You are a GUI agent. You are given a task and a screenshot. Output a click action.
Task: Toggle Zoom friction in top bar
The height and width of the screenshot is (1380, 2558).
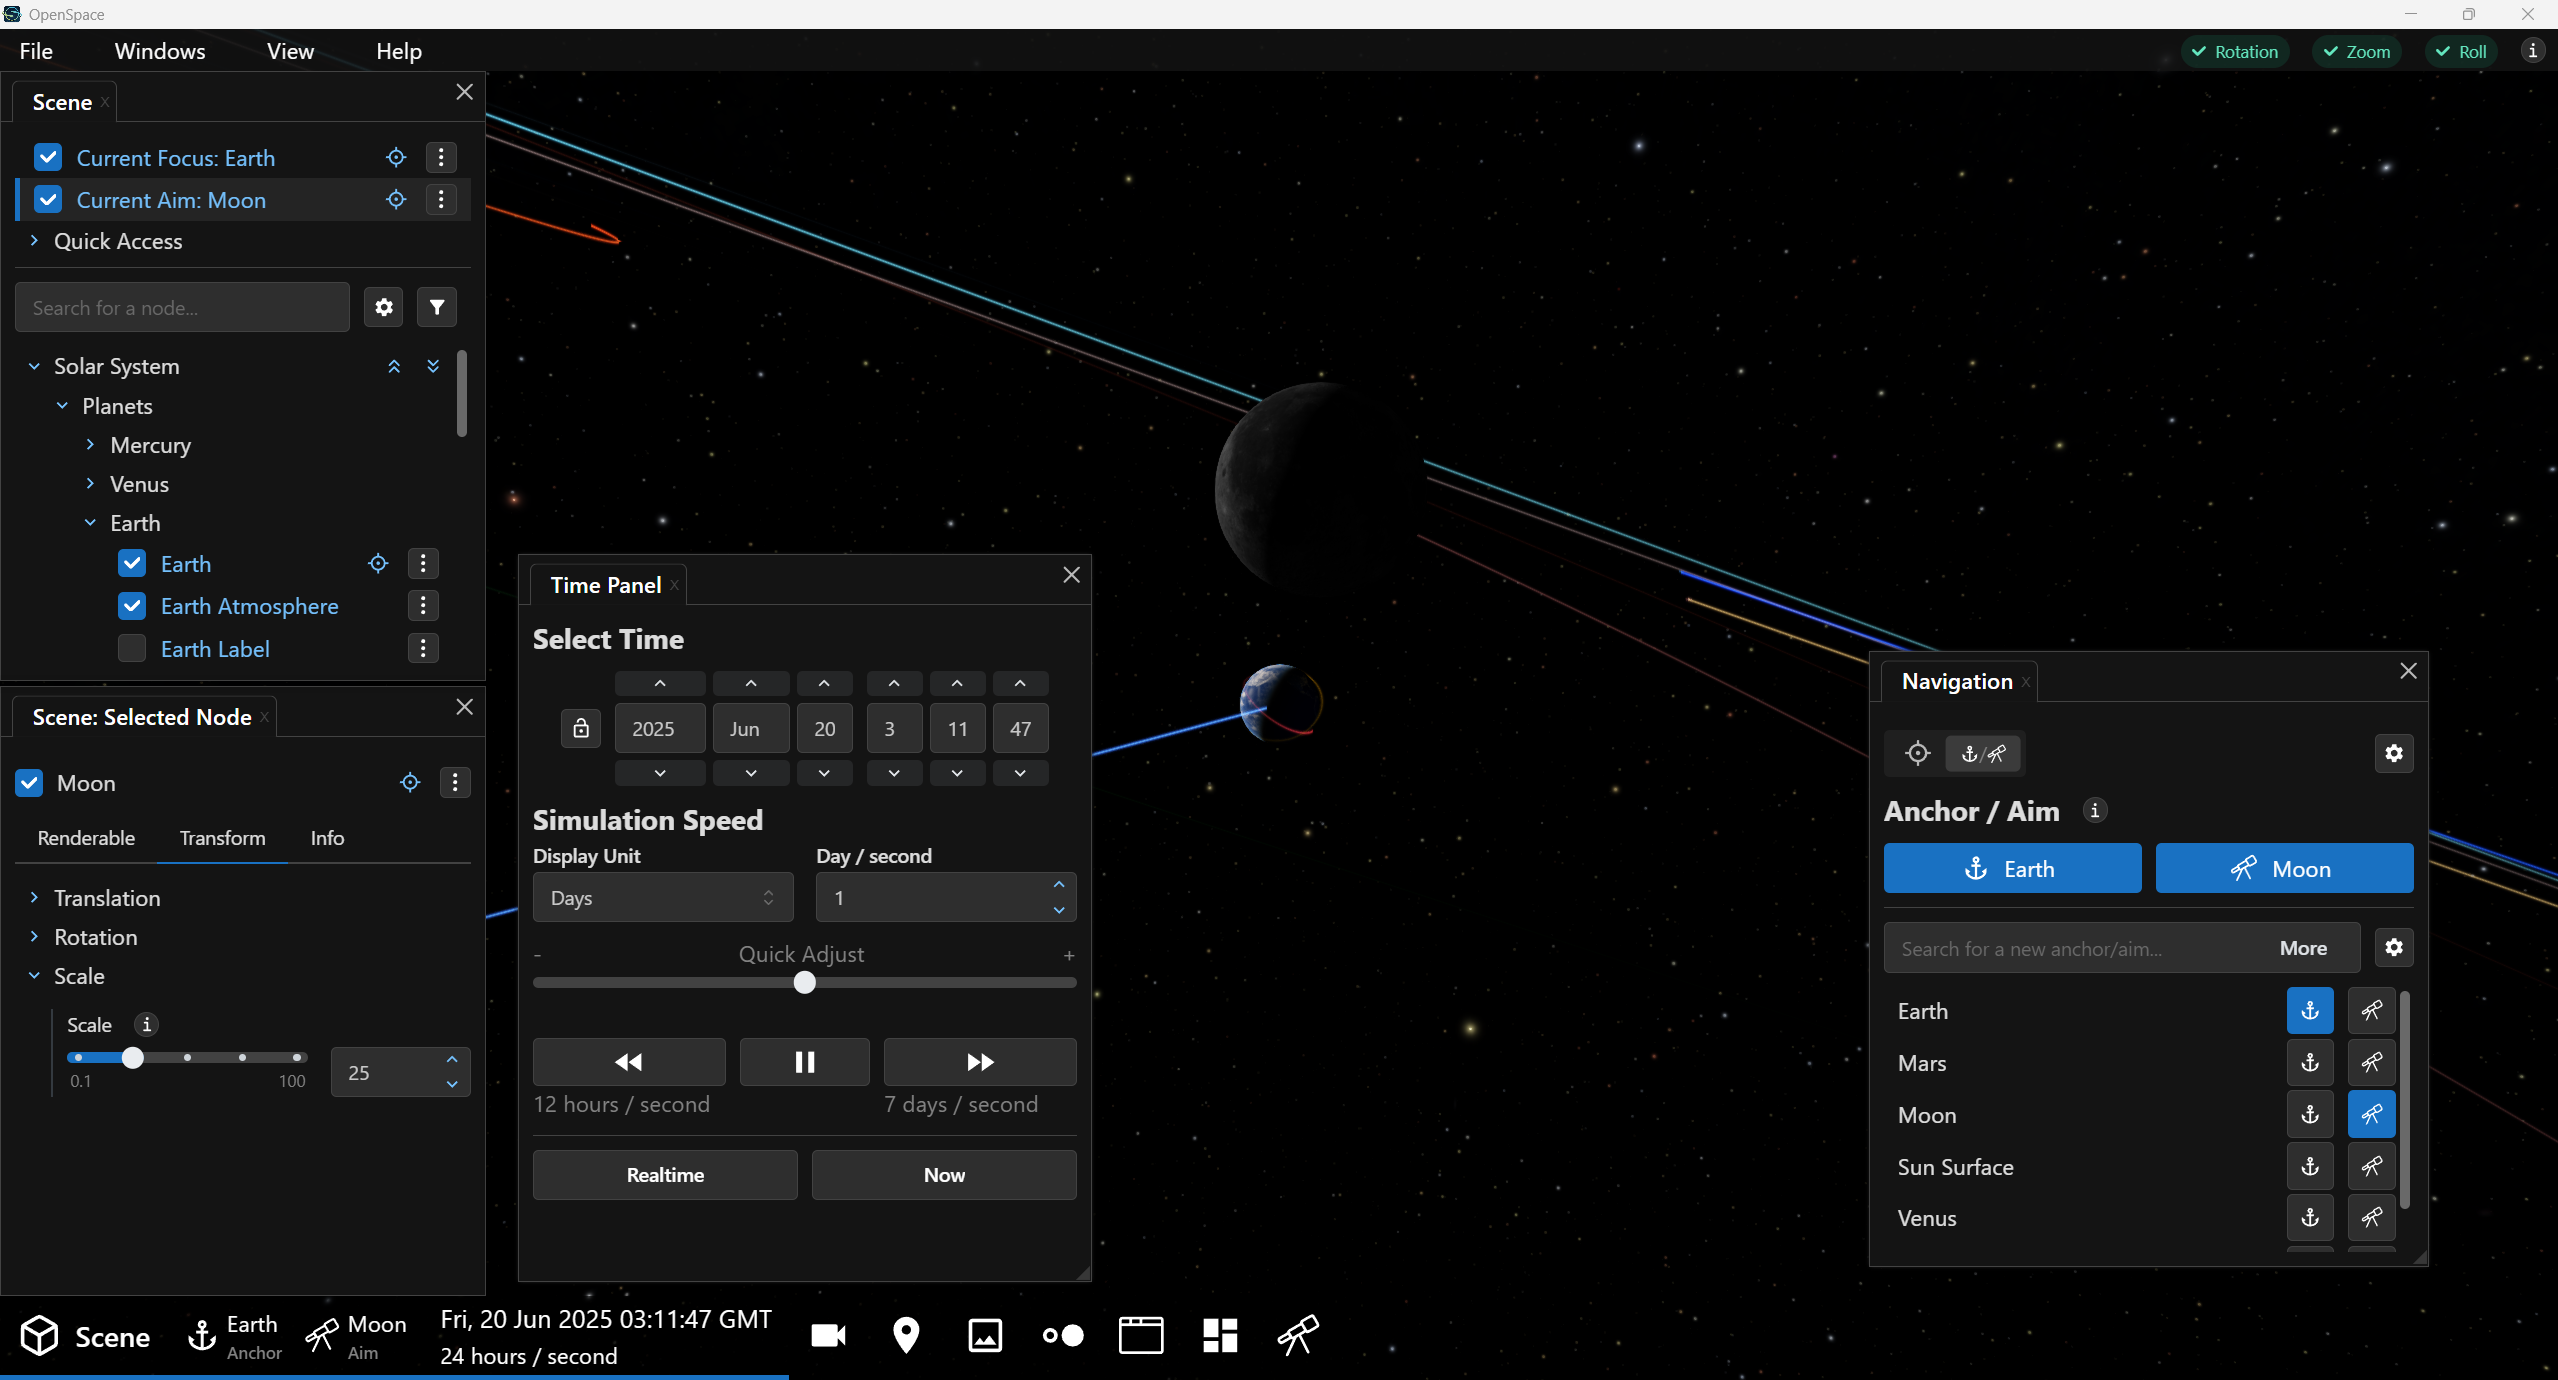coord(2357,52)
